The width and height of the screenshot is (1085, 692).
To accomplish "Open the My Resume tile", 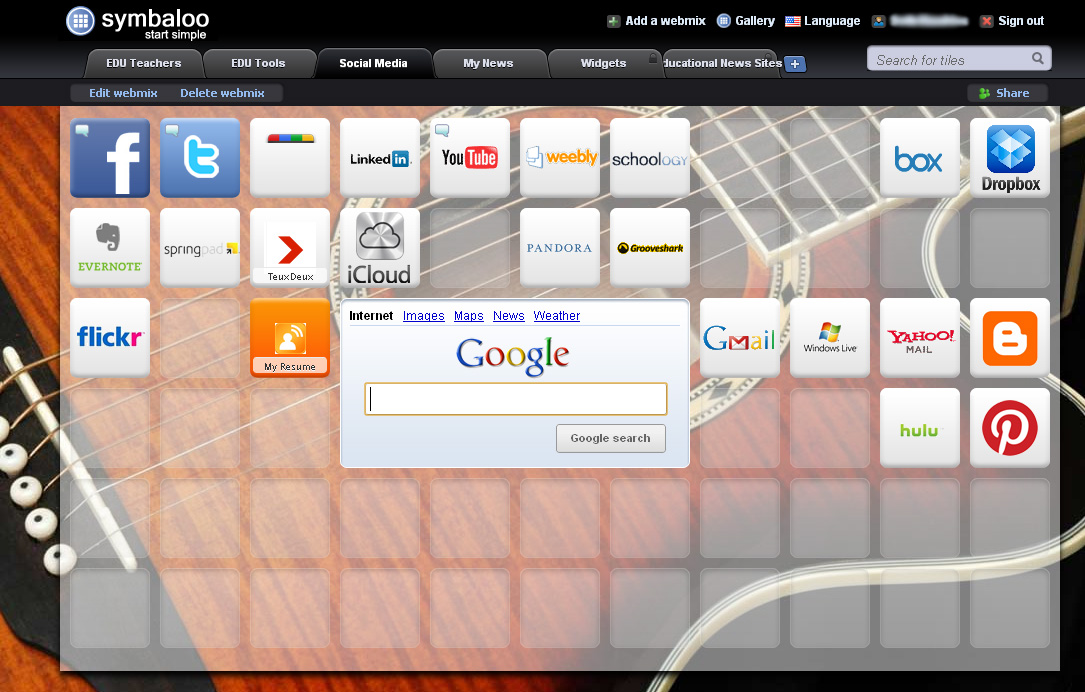I will click(x=290, y=338).
